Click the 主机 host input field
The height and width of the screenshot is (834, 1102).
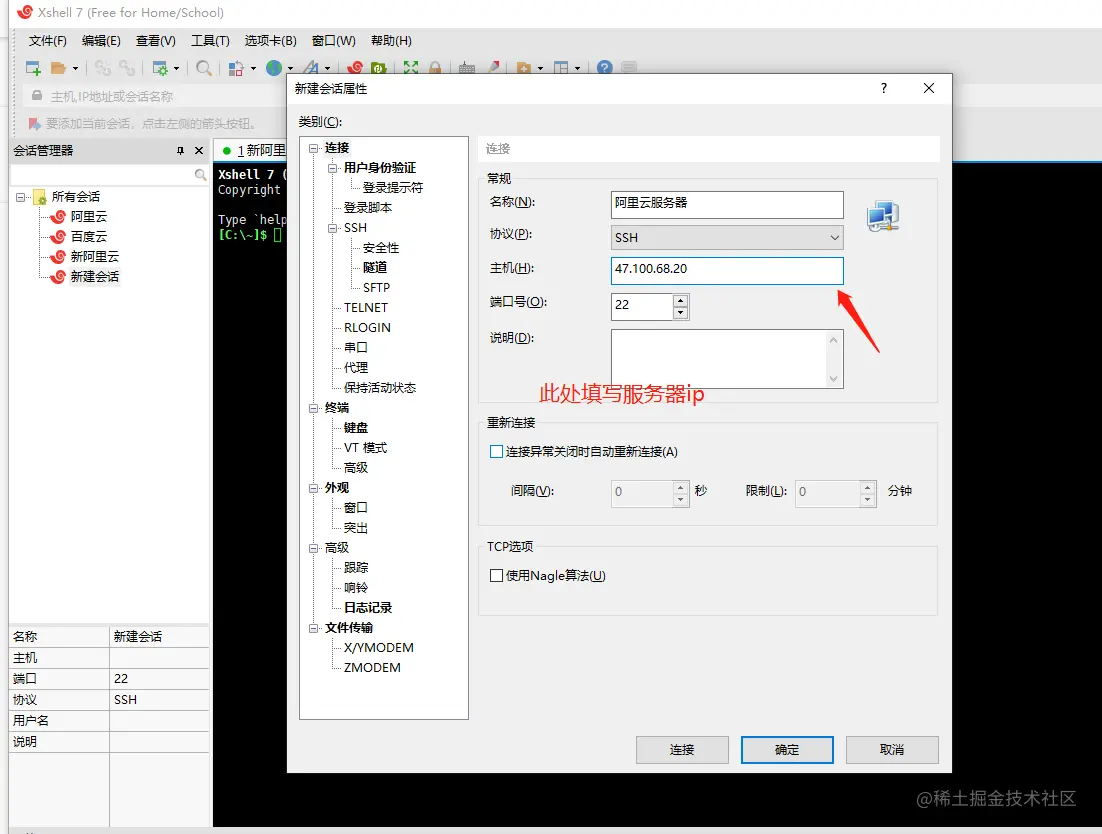click(727, 271)
